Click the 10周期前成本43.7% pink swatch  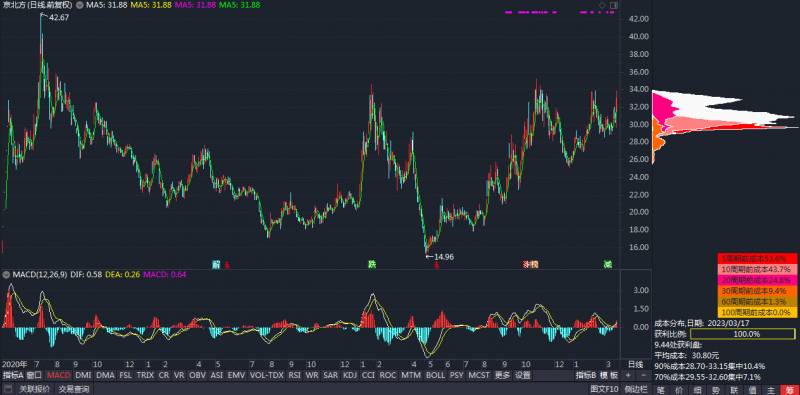tap(758, 269)
